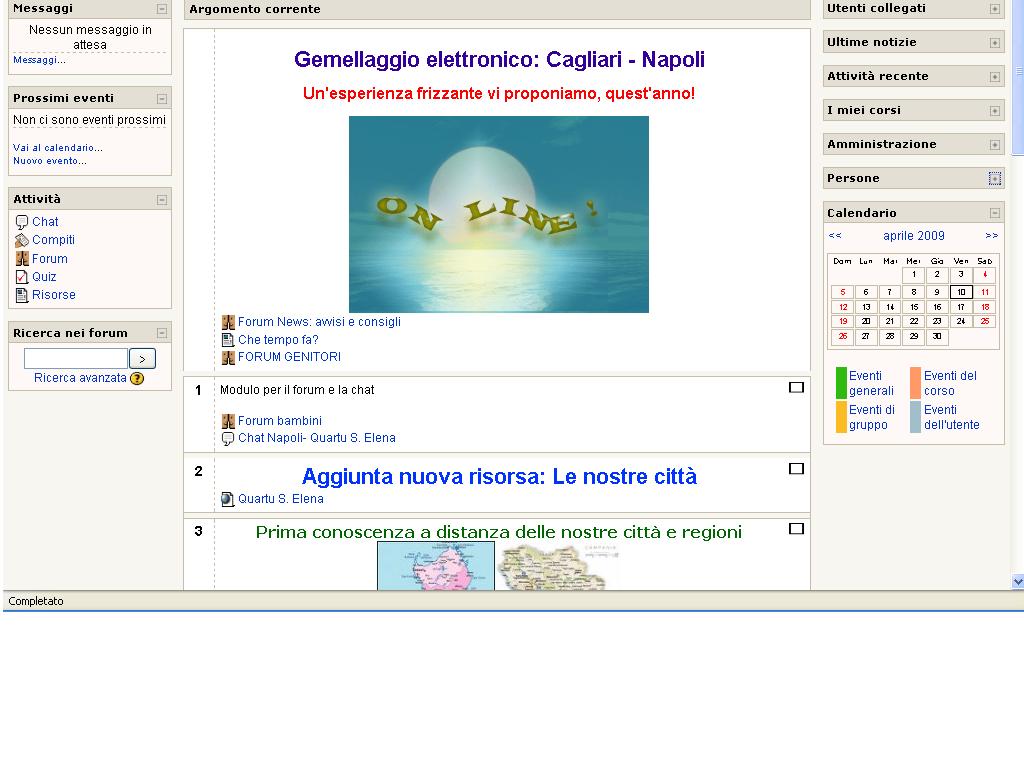Expand the Amministrazione block
Screen dimensions: 1024x768
coord(995,145)
